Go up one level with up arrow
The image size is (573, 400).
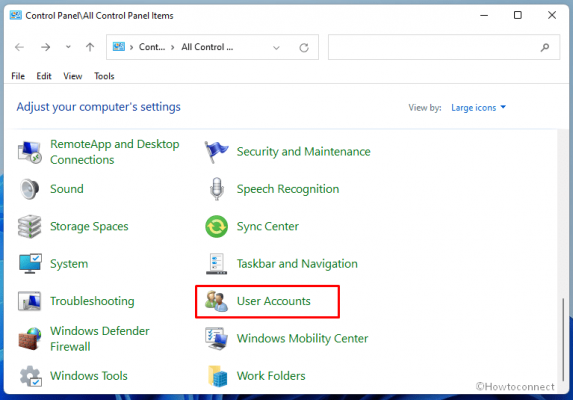point(90,47)
